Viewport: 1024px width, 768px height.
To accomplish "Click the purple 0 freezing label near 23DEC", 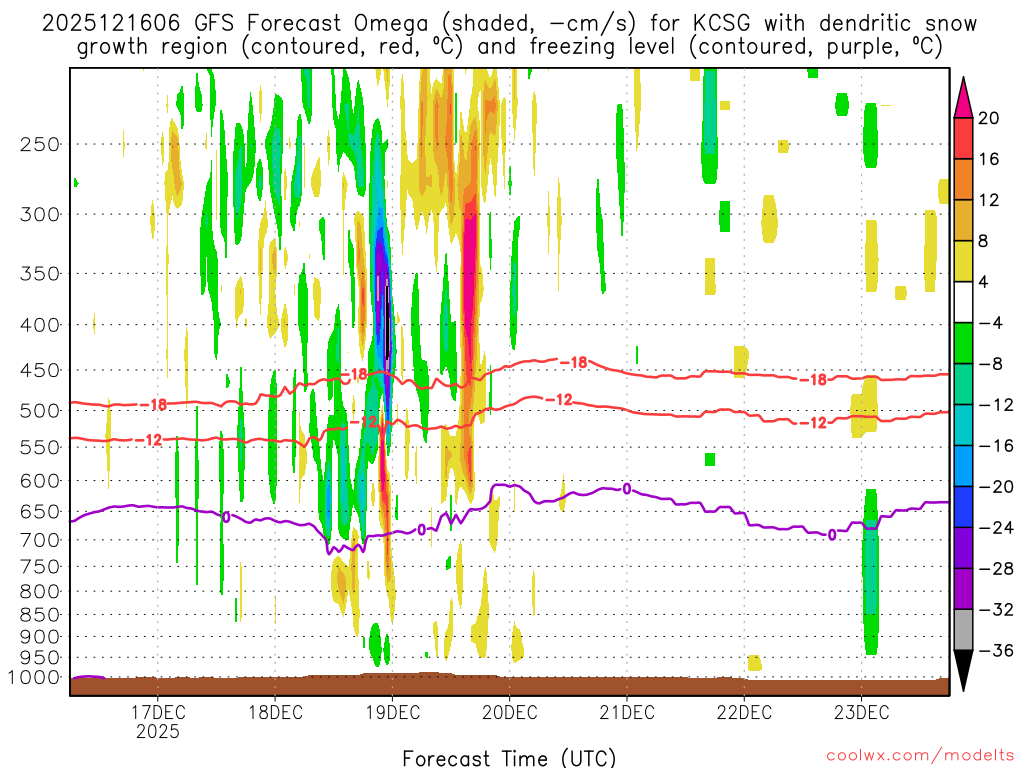I will pyautogui.click(x=831, y=535).
